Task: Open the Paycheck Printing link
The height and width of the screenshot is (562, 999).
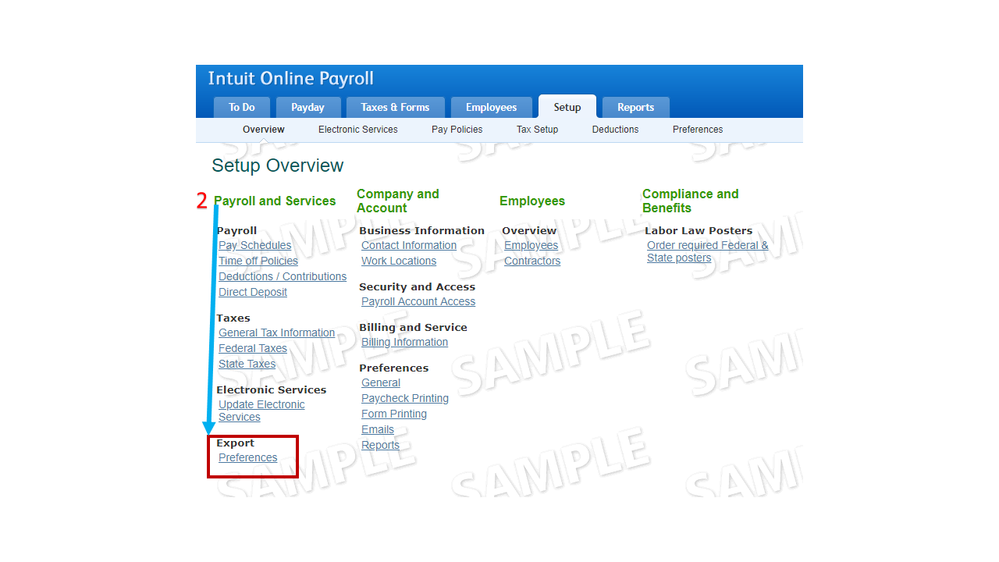Action: point(405,398)
